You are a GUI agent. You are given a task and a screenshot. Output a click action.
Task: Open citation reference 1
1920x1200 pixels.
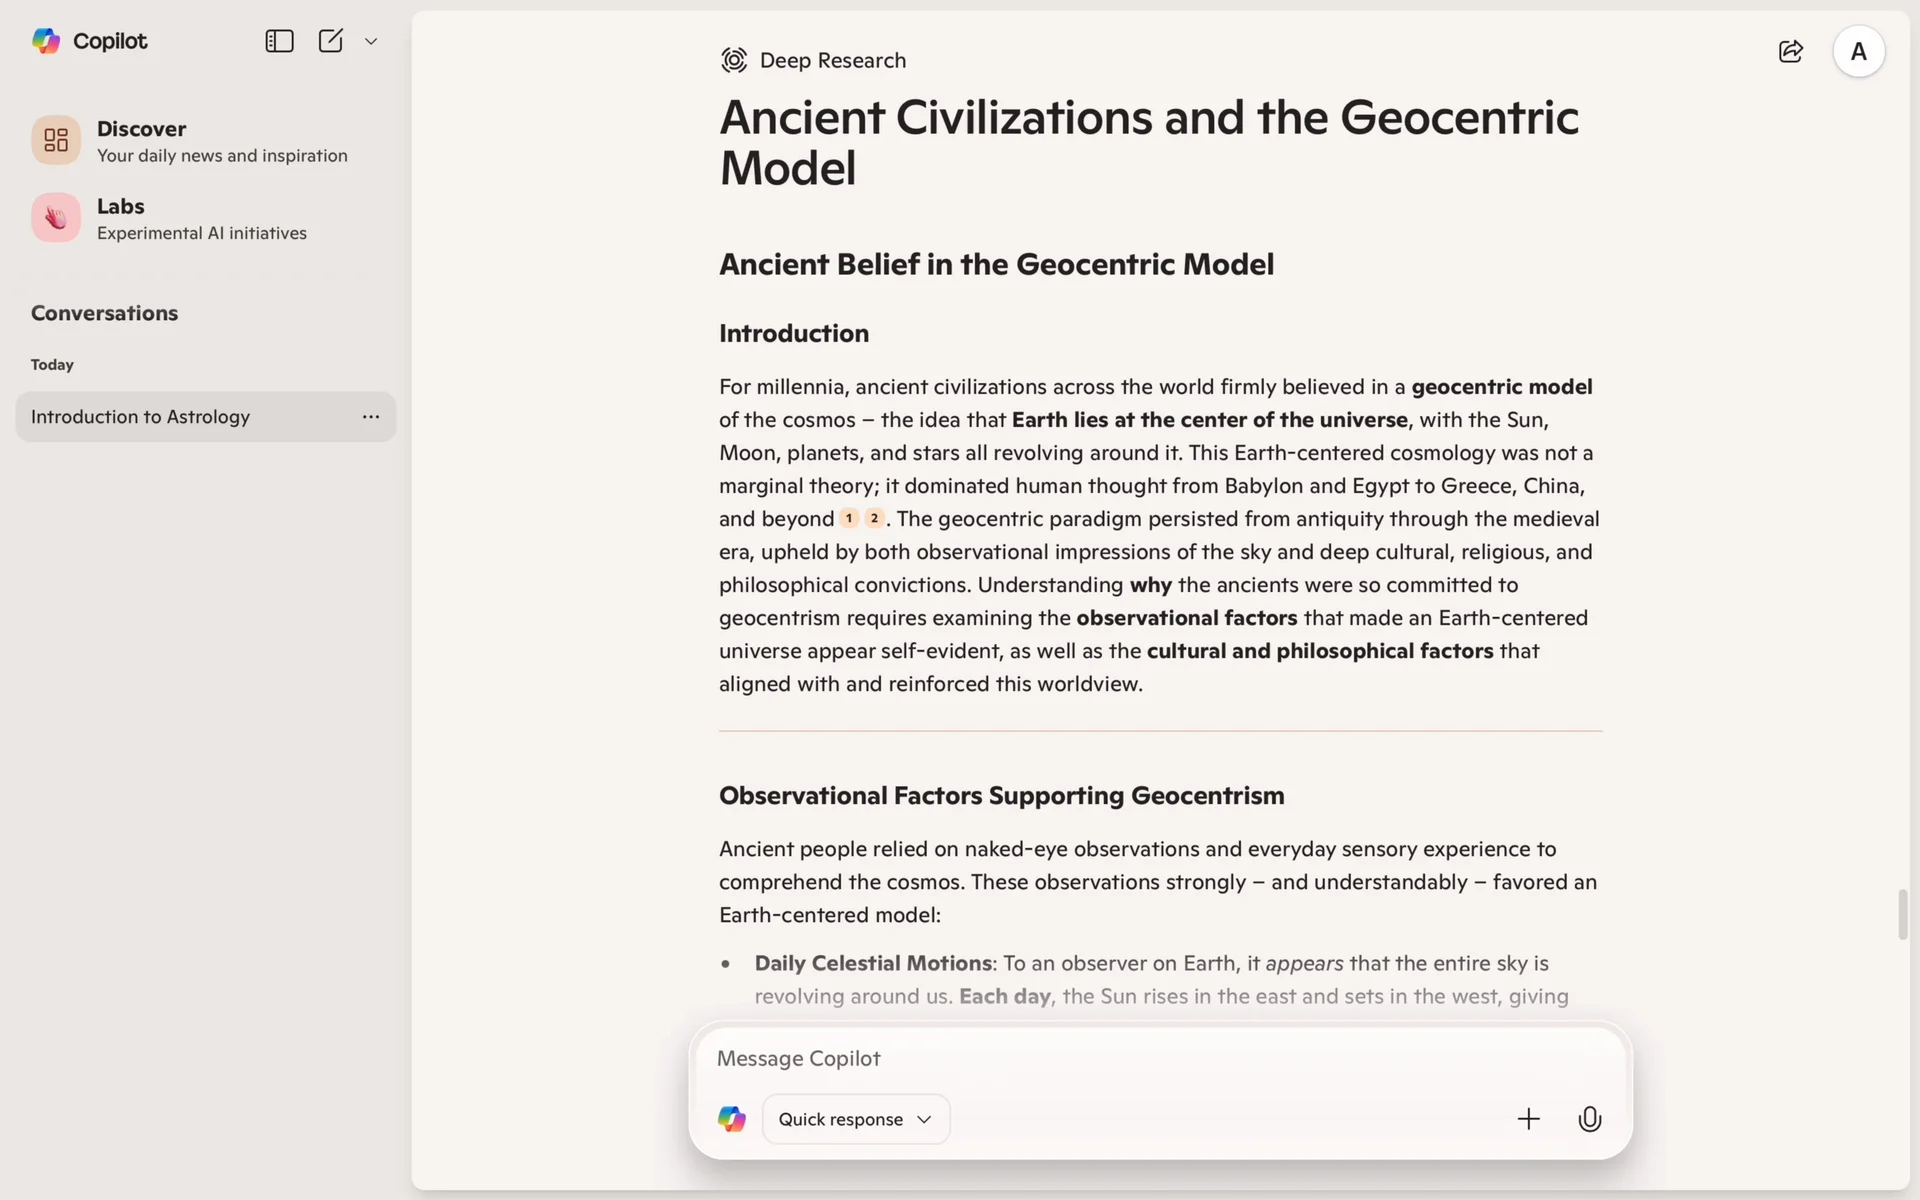tap(849, 518)
